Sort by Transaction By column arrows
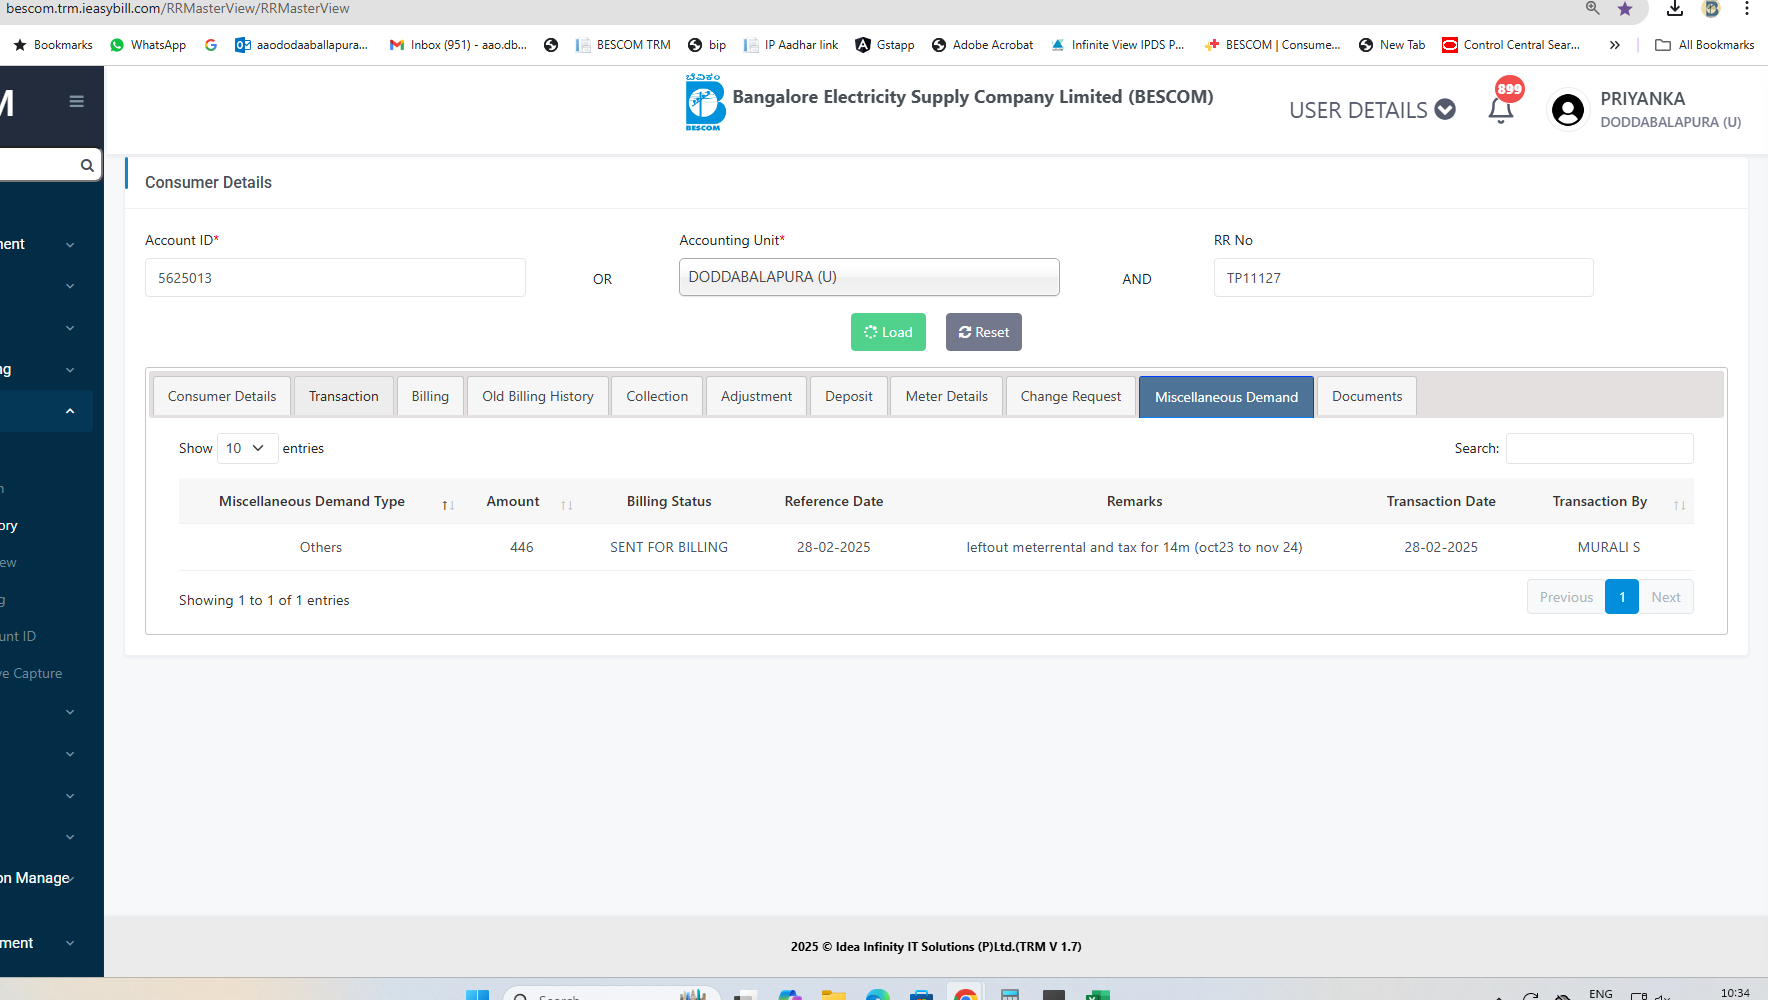 click(x=1680, y=505)
